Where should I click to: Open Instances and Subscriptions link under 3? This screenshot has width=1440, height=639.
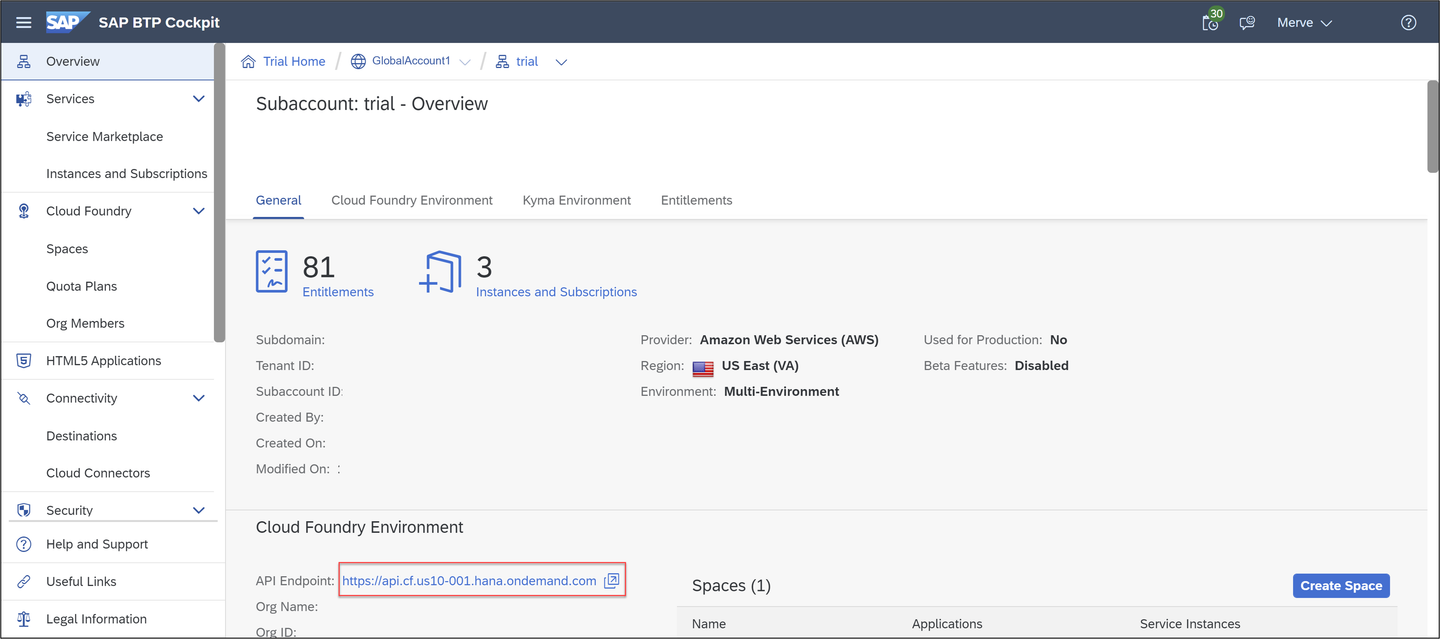pos(556,292)
